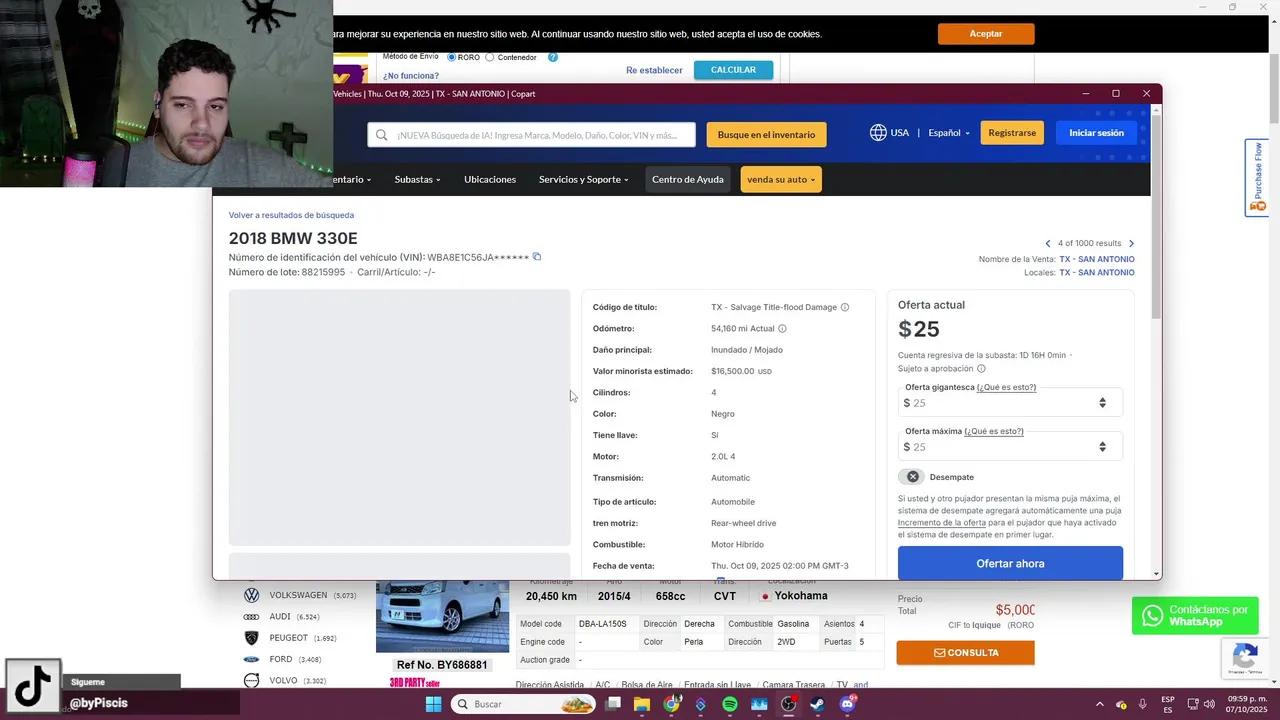Select PEUGEOT in brand list

click(289, 638)
